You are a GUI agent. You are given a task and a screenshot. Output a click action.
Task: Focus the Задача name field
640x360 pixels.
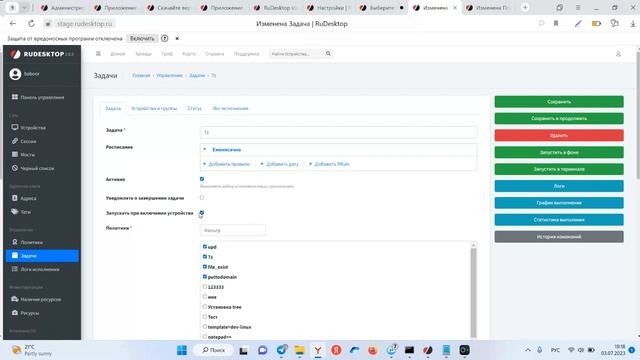(338, 132)
